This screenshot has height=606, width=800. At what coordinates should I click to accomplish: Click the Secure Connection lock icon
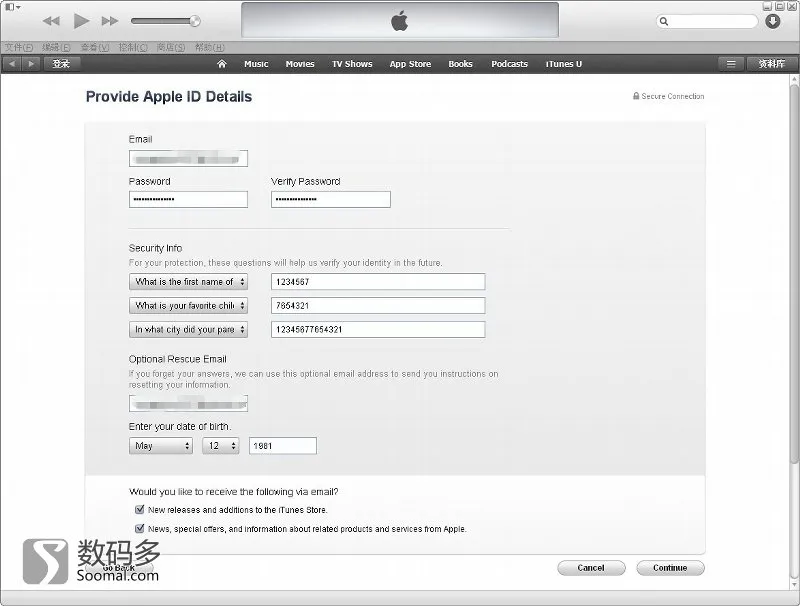(636, 96)
